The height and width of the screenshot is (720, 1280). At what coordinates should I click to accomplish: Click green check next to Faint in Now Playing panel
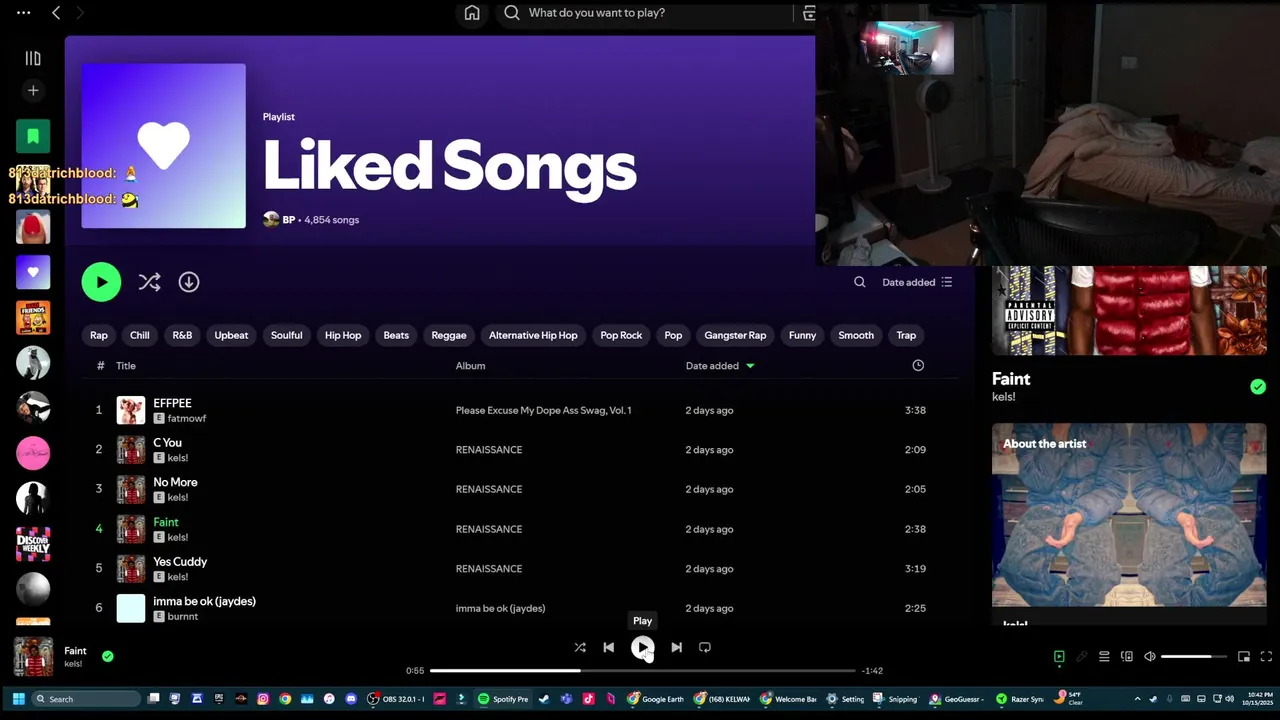(1258, 387)
